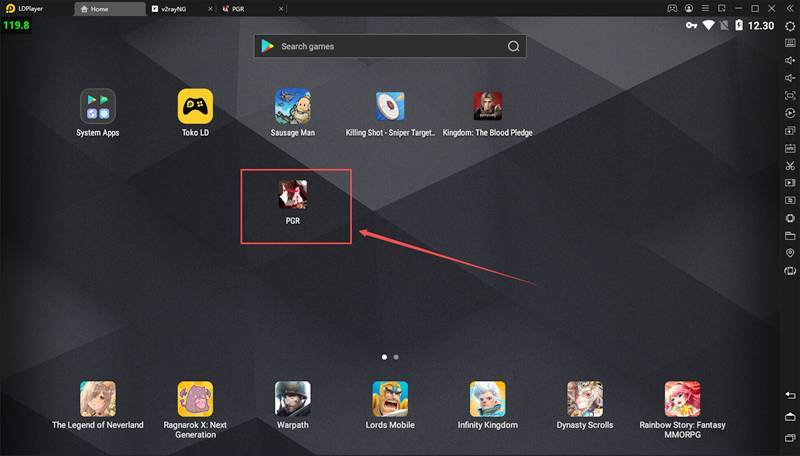Image resolution: width=800 pixels, height=456 pixels.
Task: Open the keyboard mapping tool
Action: (x=790, y=43)
